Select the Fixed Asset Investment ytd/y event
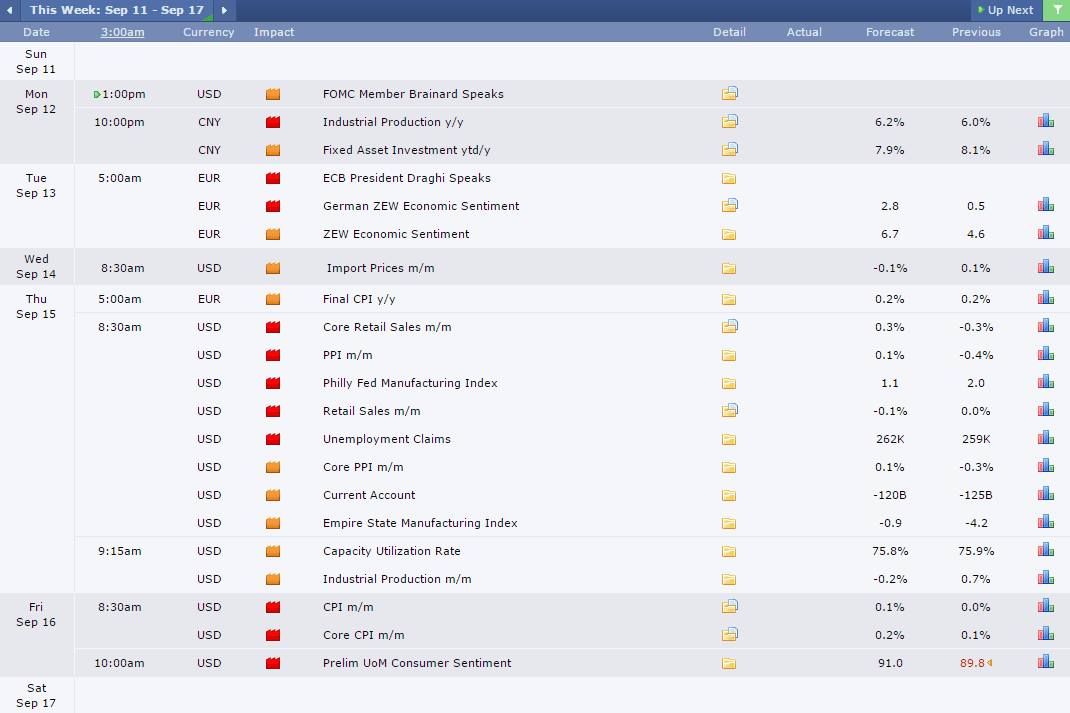The width and height of the screenshot is (1070, 713). pyautogui.click(x=407, y=150)
